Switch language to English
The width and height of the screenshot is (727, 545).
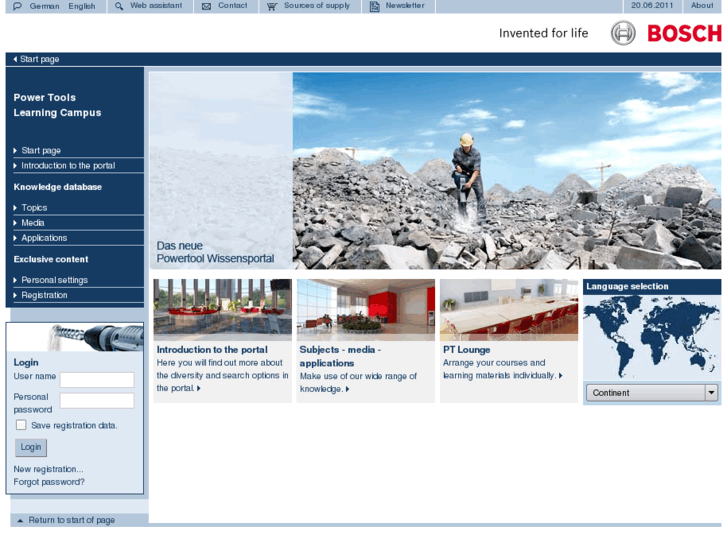pos(82,6)
